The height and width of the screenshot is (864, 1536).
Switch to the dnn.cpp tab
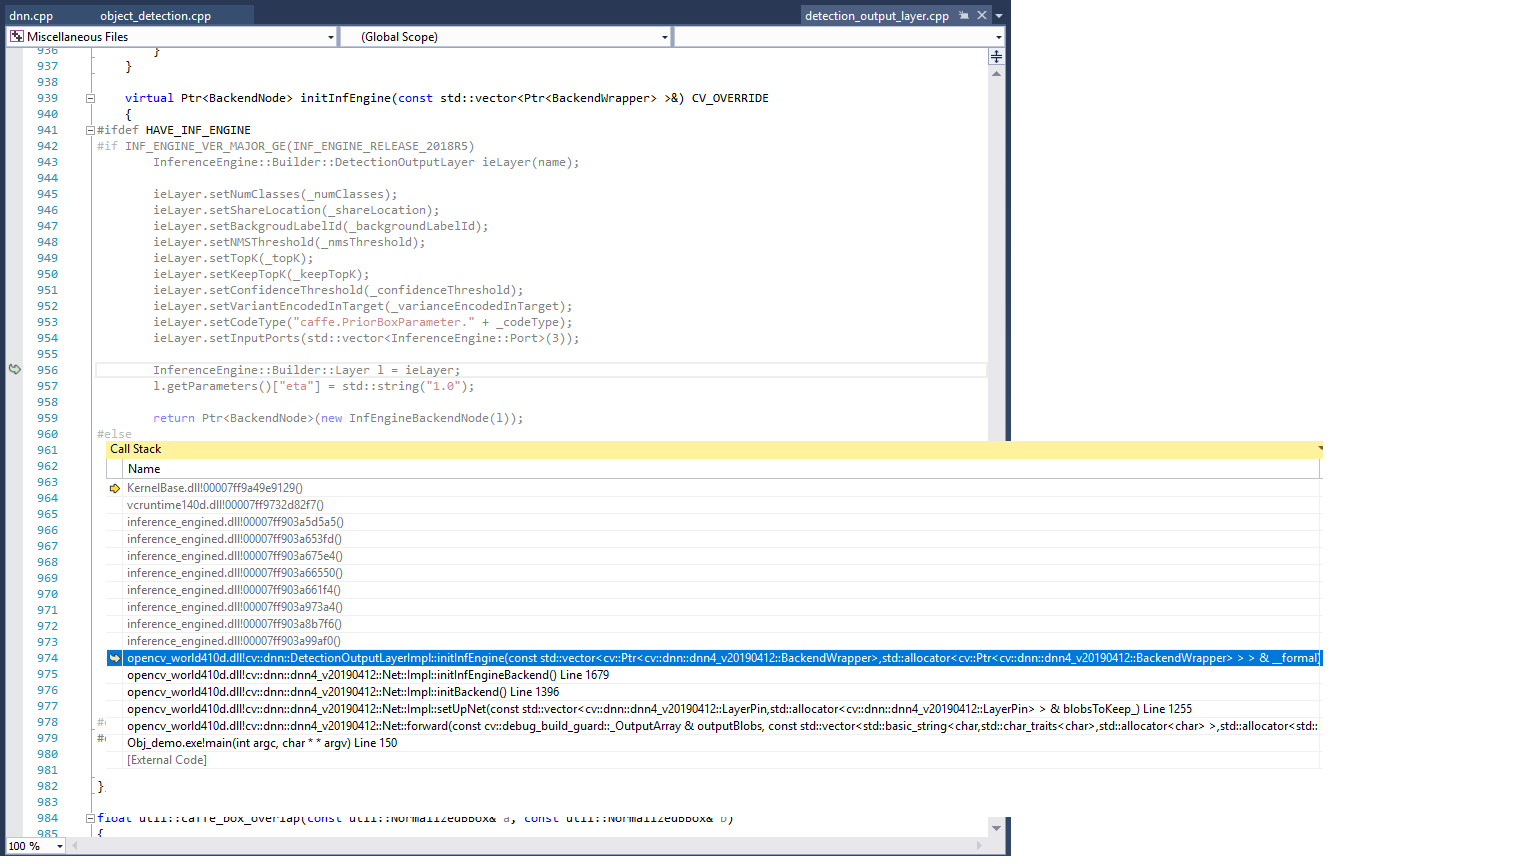coord(31,16)
